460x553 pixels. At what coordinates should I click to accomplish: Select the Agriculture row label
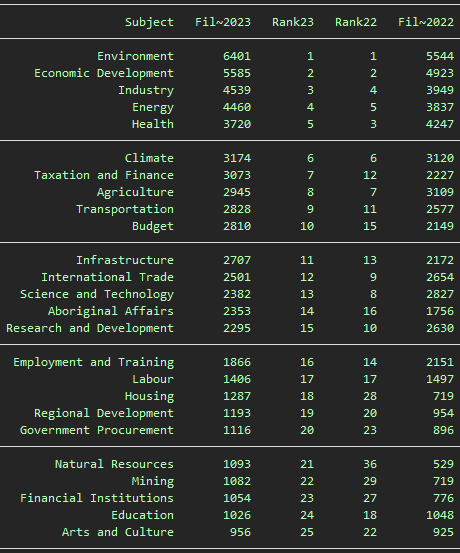135,192
